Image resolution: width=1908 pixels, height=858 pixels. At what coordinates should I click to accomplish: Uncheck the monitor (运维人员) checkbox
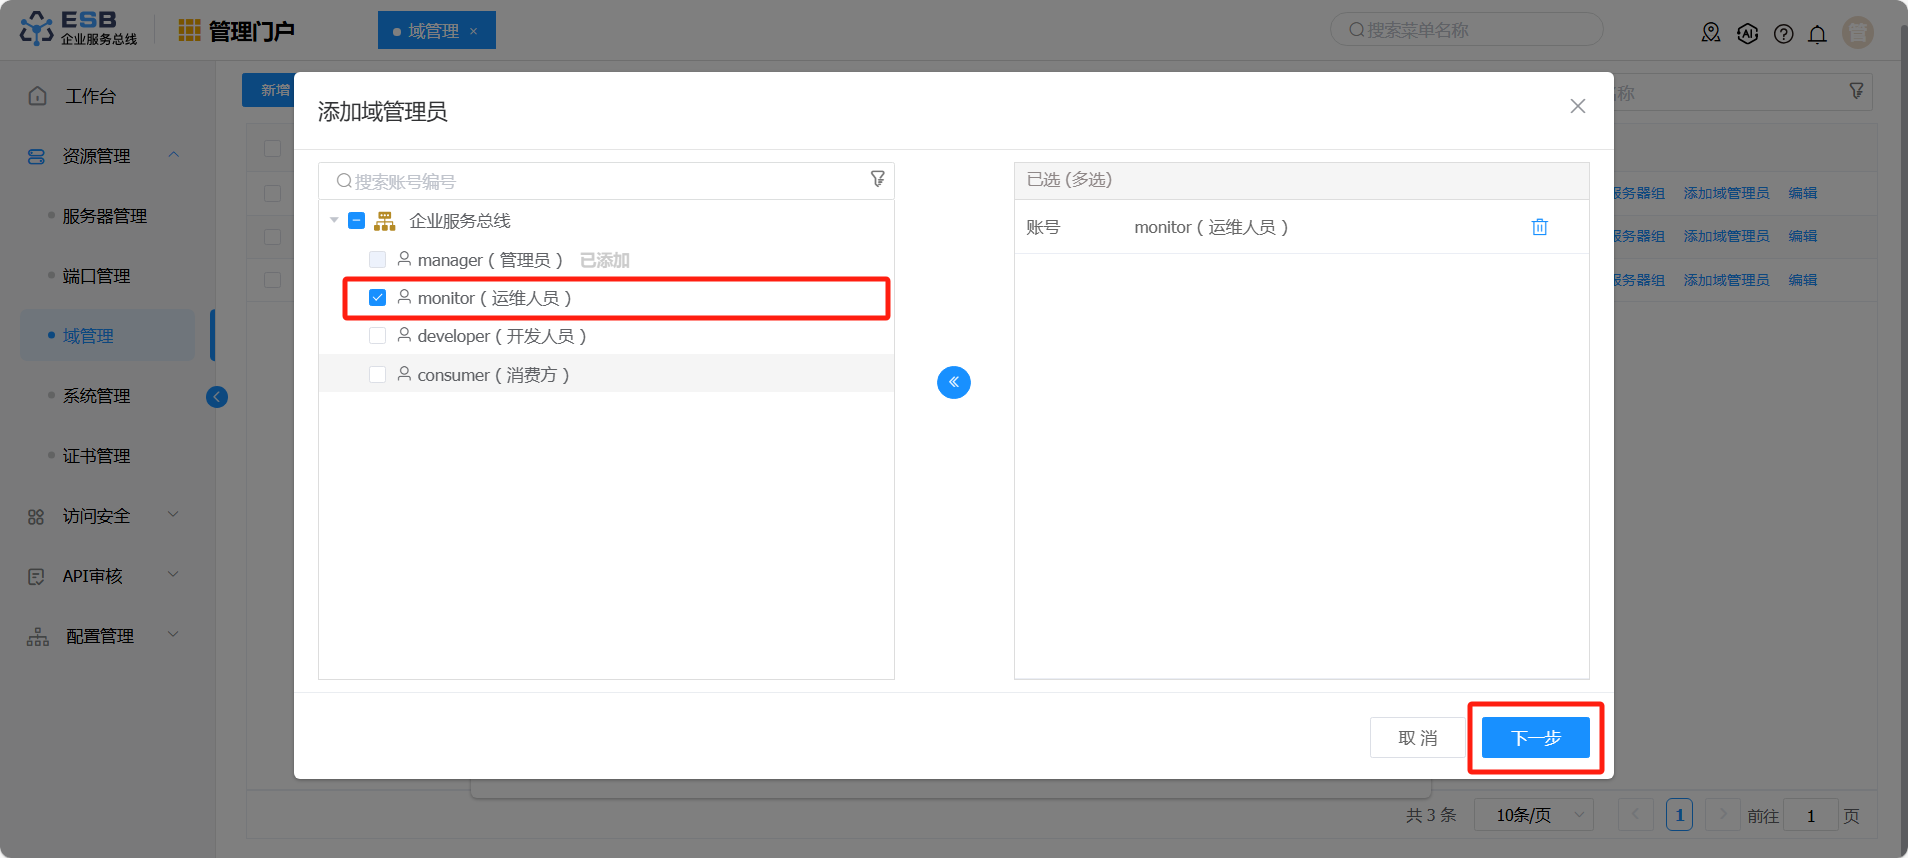377,298
